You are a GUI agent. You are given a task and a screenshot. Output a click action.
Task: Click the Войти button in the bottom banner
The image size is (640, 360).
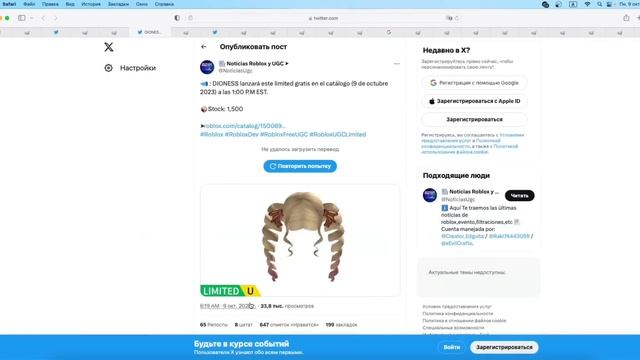[x=452, y=347]
